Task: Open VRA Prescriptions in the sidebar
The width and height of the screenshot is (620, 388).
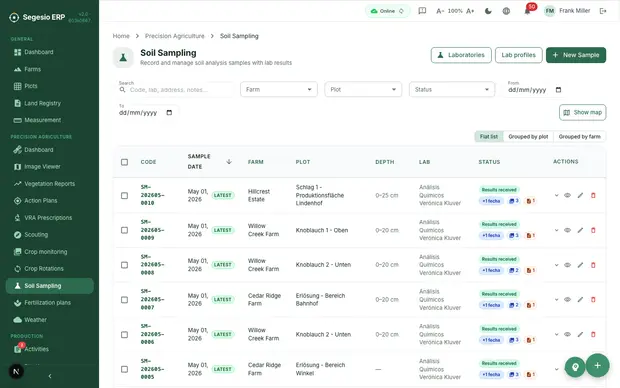Action: (49, 218)
